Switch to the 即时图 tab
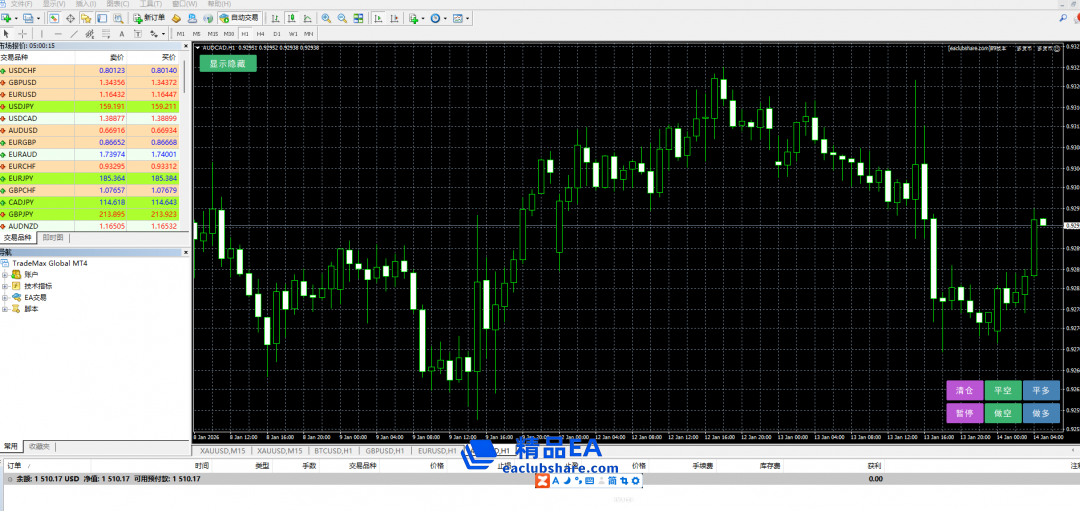Screen dimensions: 1080x511 tap(53, 238)
